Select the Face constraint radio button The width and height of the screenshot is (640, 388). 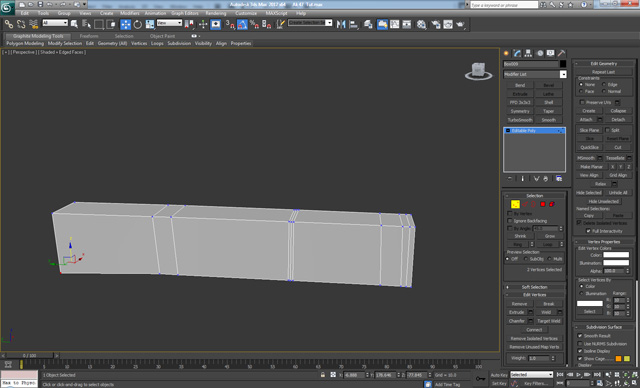tap(581, 91)
